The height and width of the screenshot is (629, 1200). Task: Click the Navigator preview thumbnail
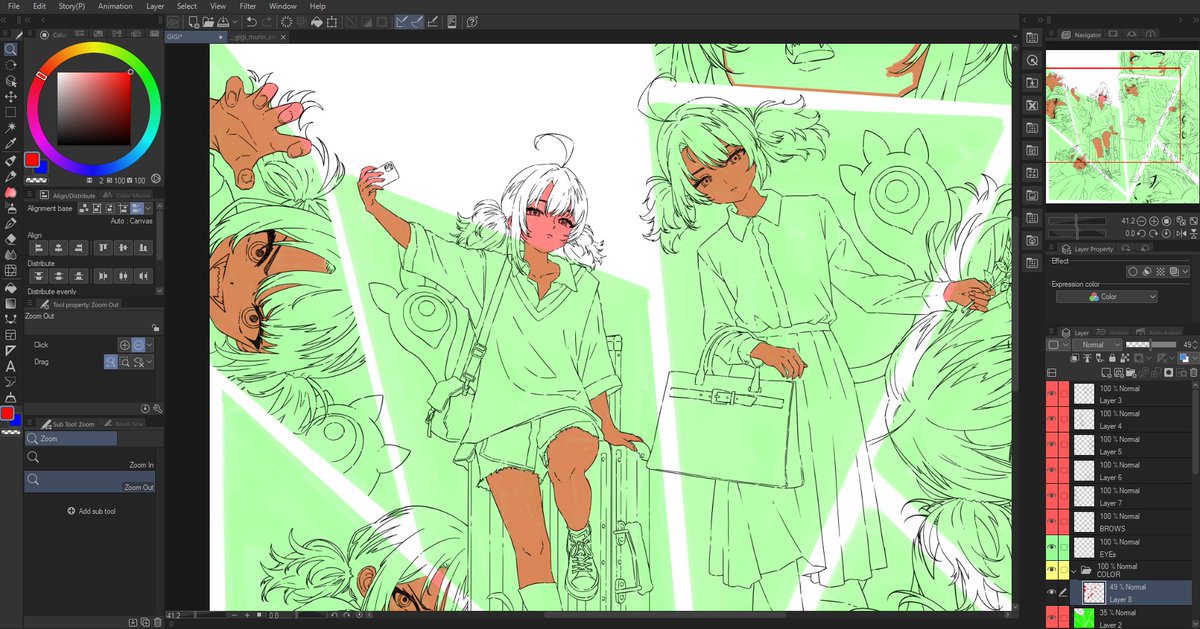[1121, 127]
